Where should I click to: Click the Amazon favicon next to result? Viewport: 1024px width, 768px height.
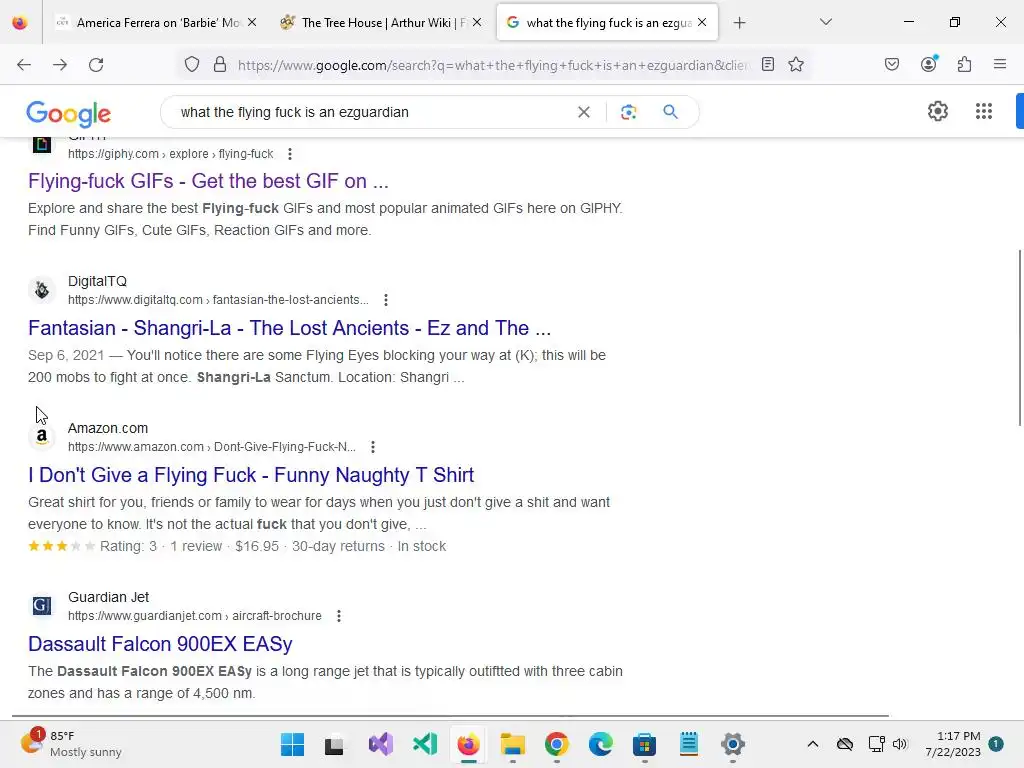click(x=42, y=437)
